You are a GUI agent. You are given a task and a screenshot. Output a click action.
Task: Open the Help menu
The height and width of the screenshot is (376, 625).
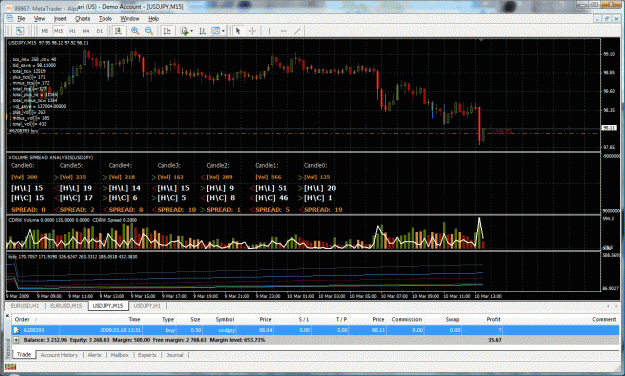point(153,19)
